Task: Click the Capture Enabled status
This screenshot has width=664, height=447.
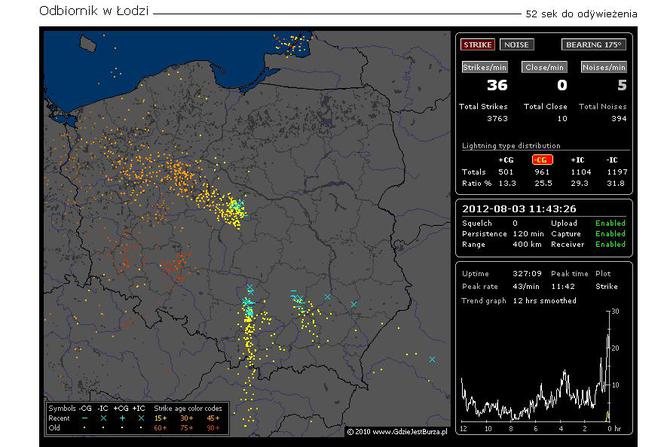Action: click(x=610, y=234)
